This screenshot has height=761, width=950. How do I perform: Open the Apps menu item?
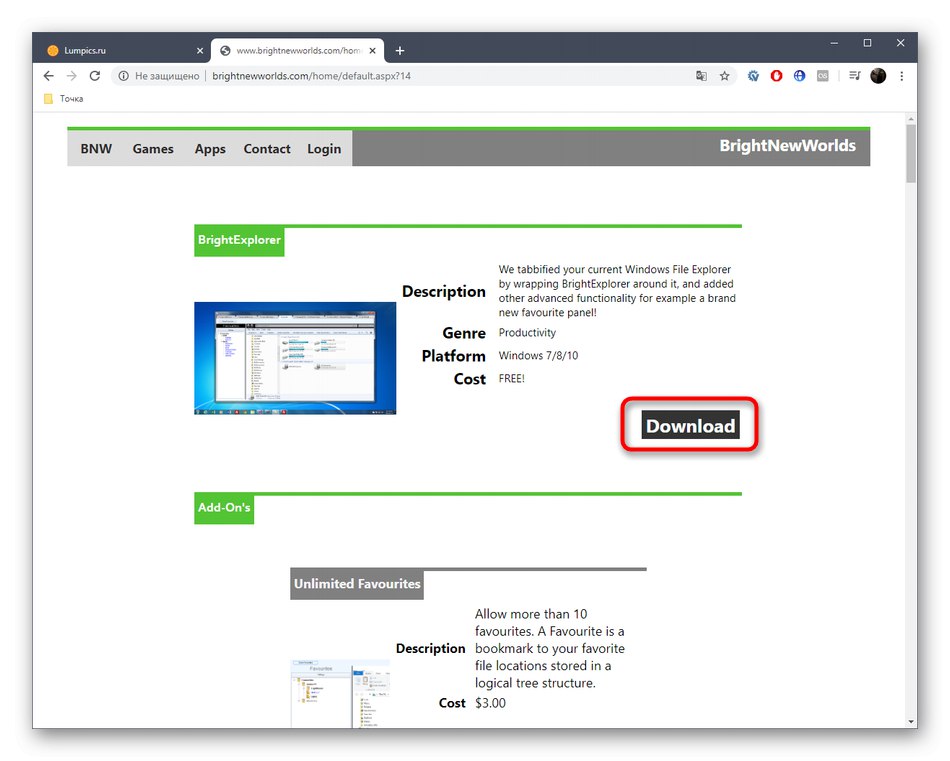pyautogui.click(x=210, y=149)
